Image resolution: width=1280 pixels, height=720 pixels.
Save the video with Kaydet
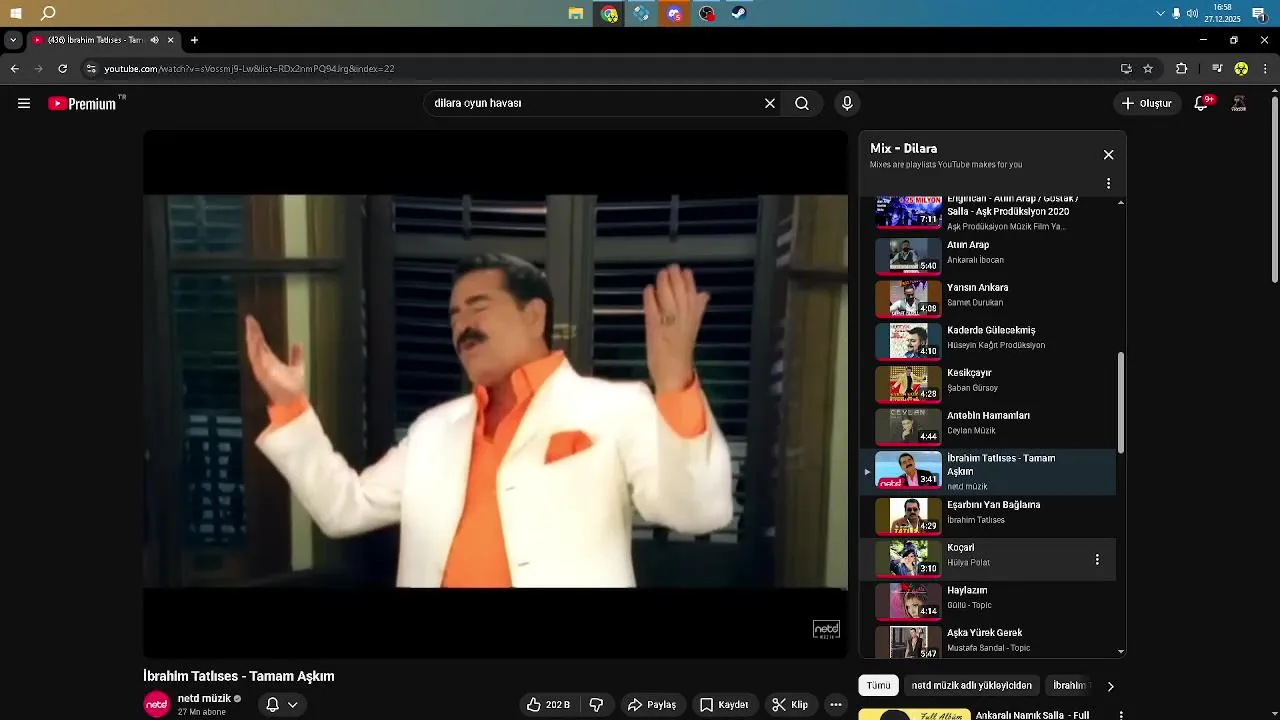click(x=724, y=705)
